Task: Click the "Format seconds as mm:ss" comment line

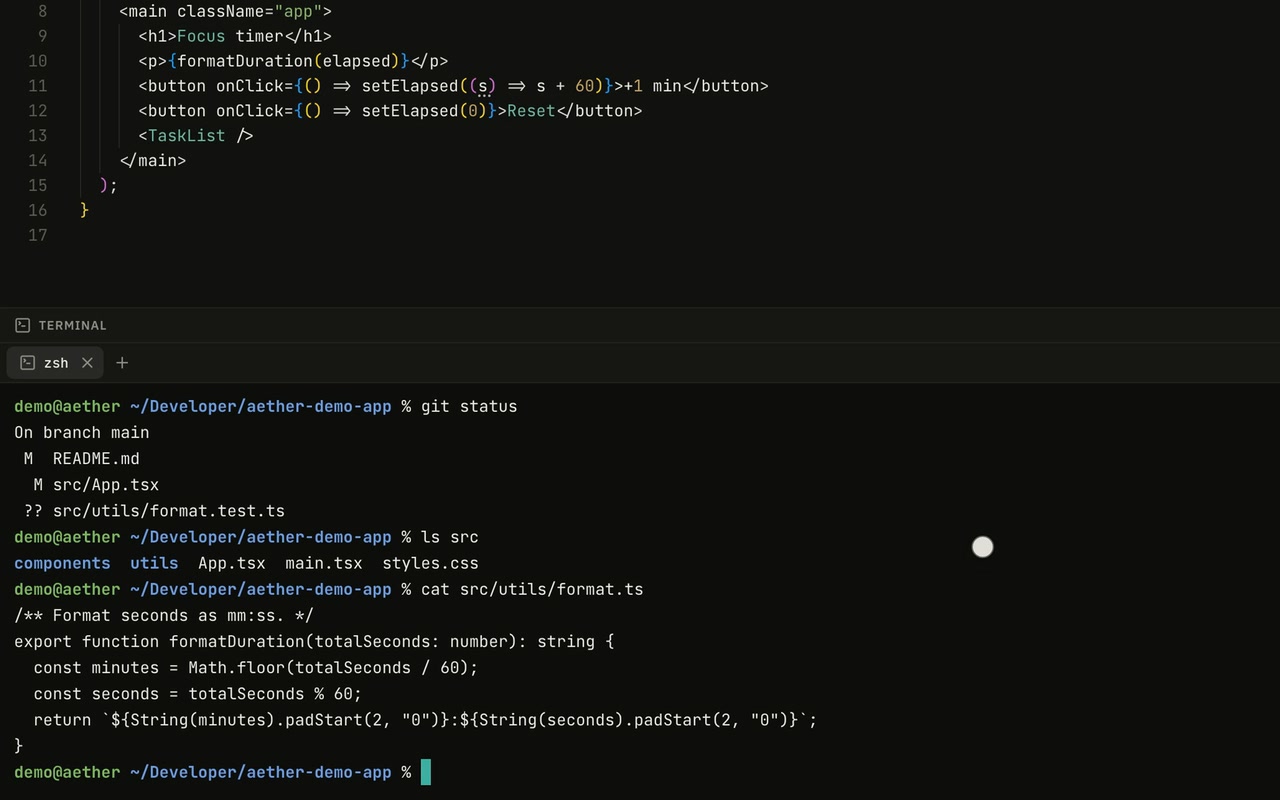Action: 164,616
